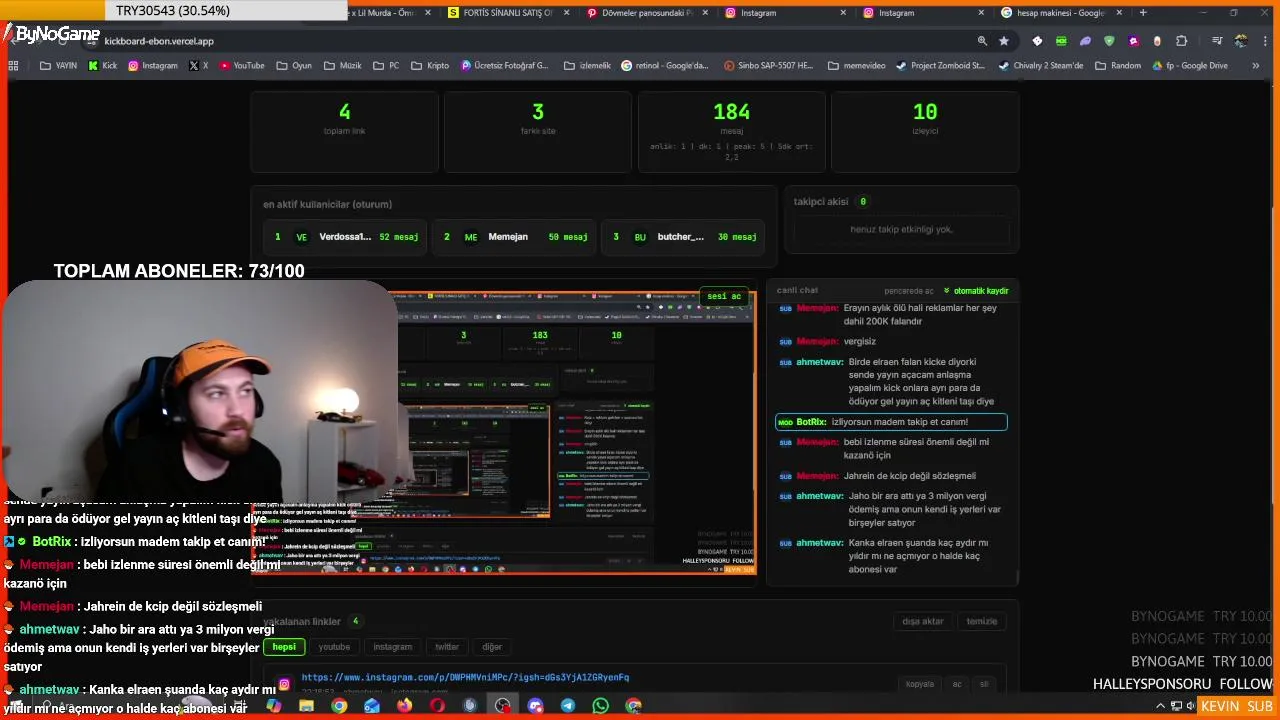Open Project Zomboid Steam bookmark
1280x720 pixels.
tap(940, 66)
